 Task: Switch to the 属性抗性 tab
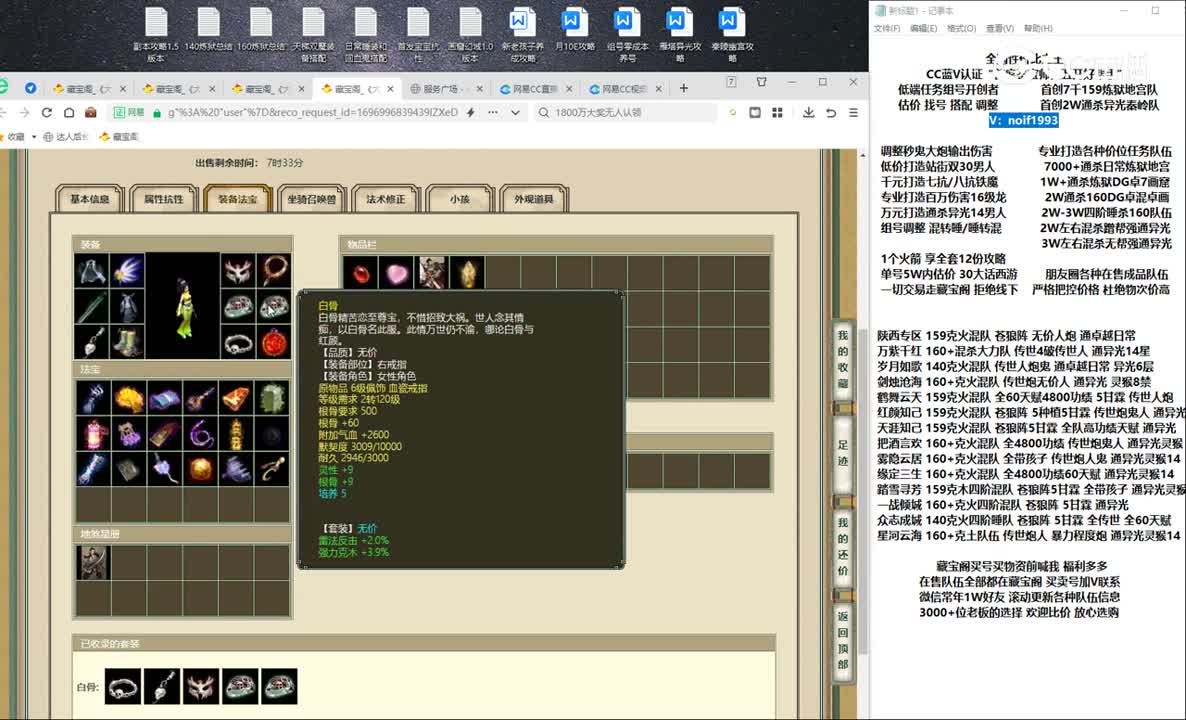163,199
